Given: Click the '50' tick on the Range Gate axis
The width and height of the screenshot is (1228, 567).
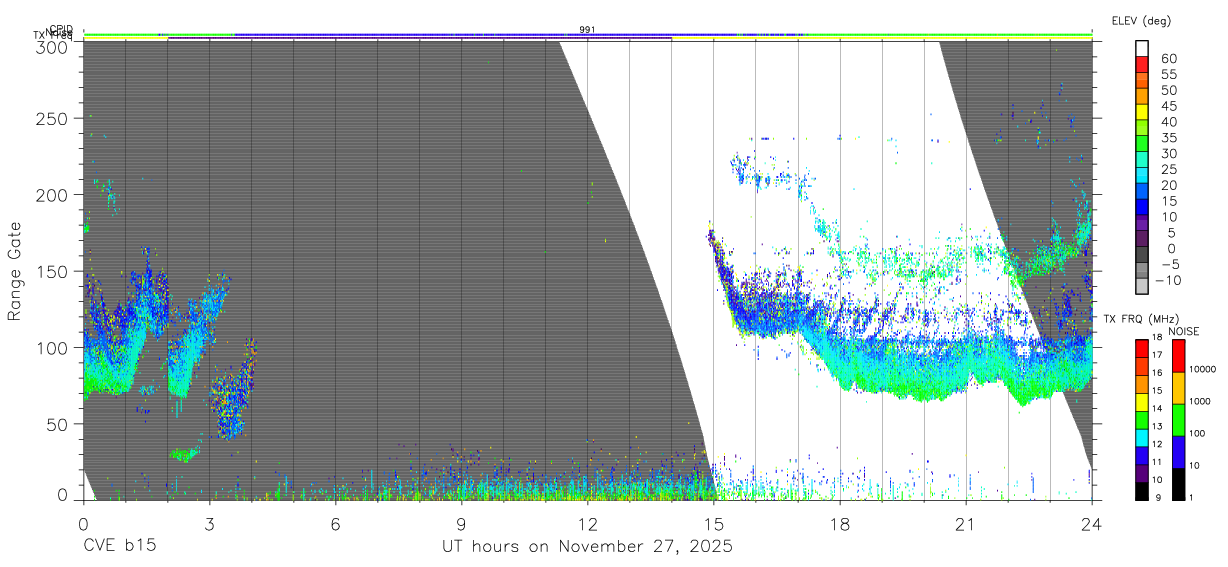Looking at the screenshot, I should tap(57, 423).
